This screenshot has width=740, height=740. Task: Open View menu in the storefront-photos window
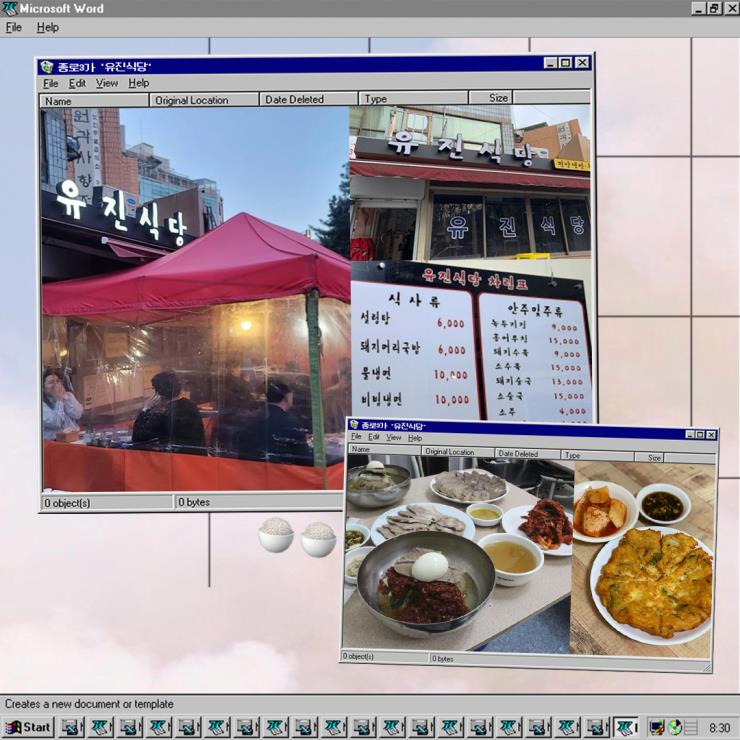pyautogui.click(x=107, y=84)
